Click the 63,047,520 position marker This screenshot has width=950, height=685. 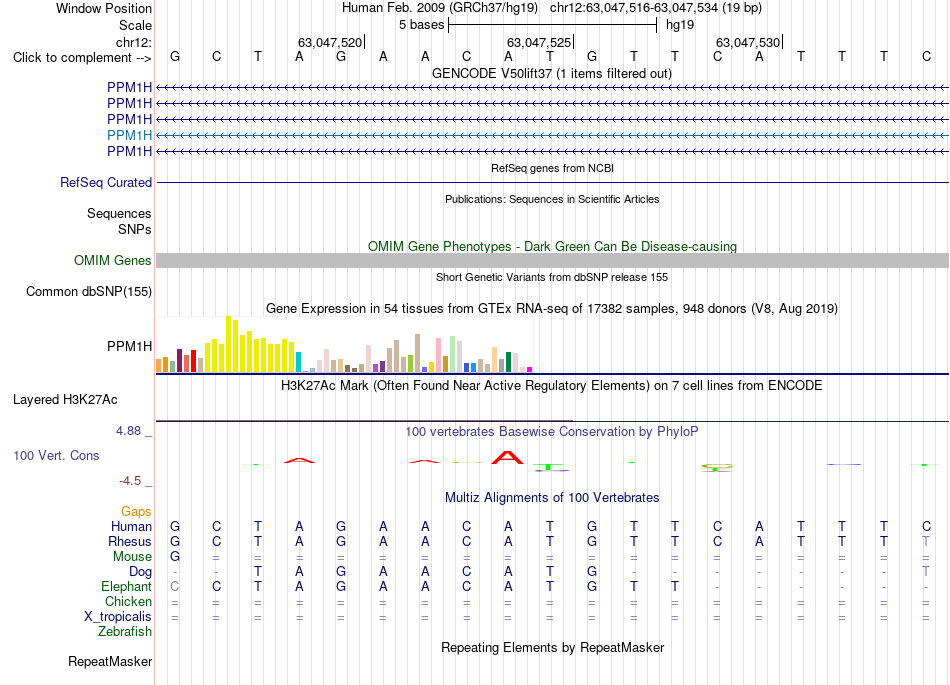coord(330,43)
